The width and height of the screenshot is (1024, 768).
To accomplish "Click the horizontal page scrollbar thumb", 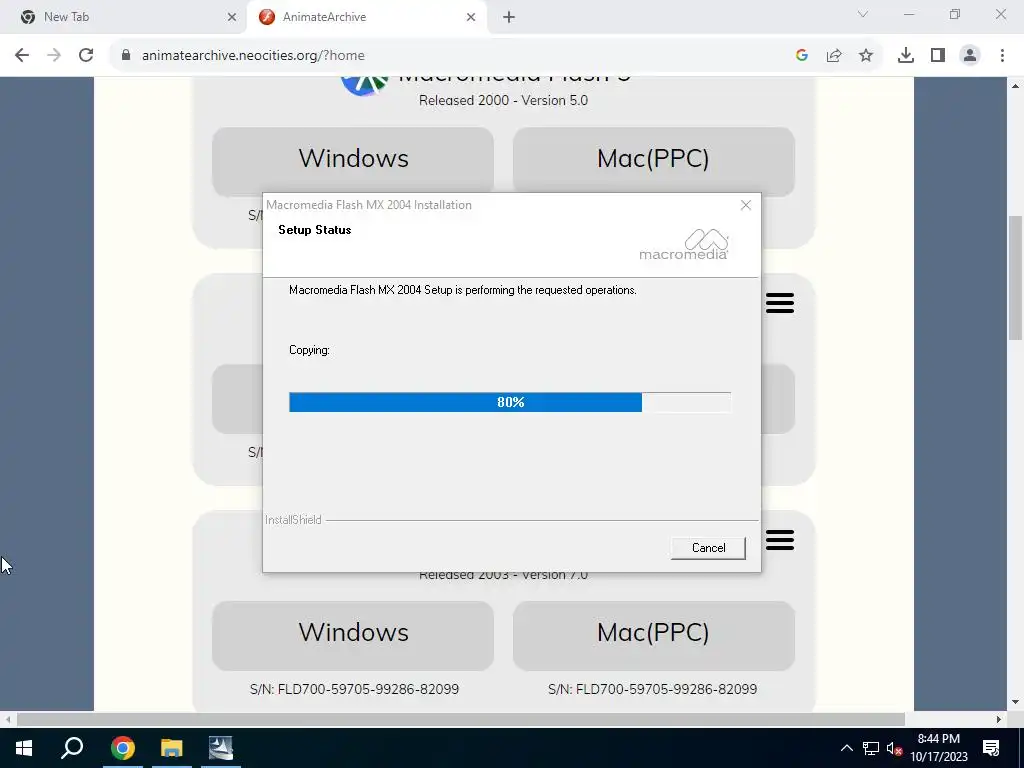I will coord(461,720).
